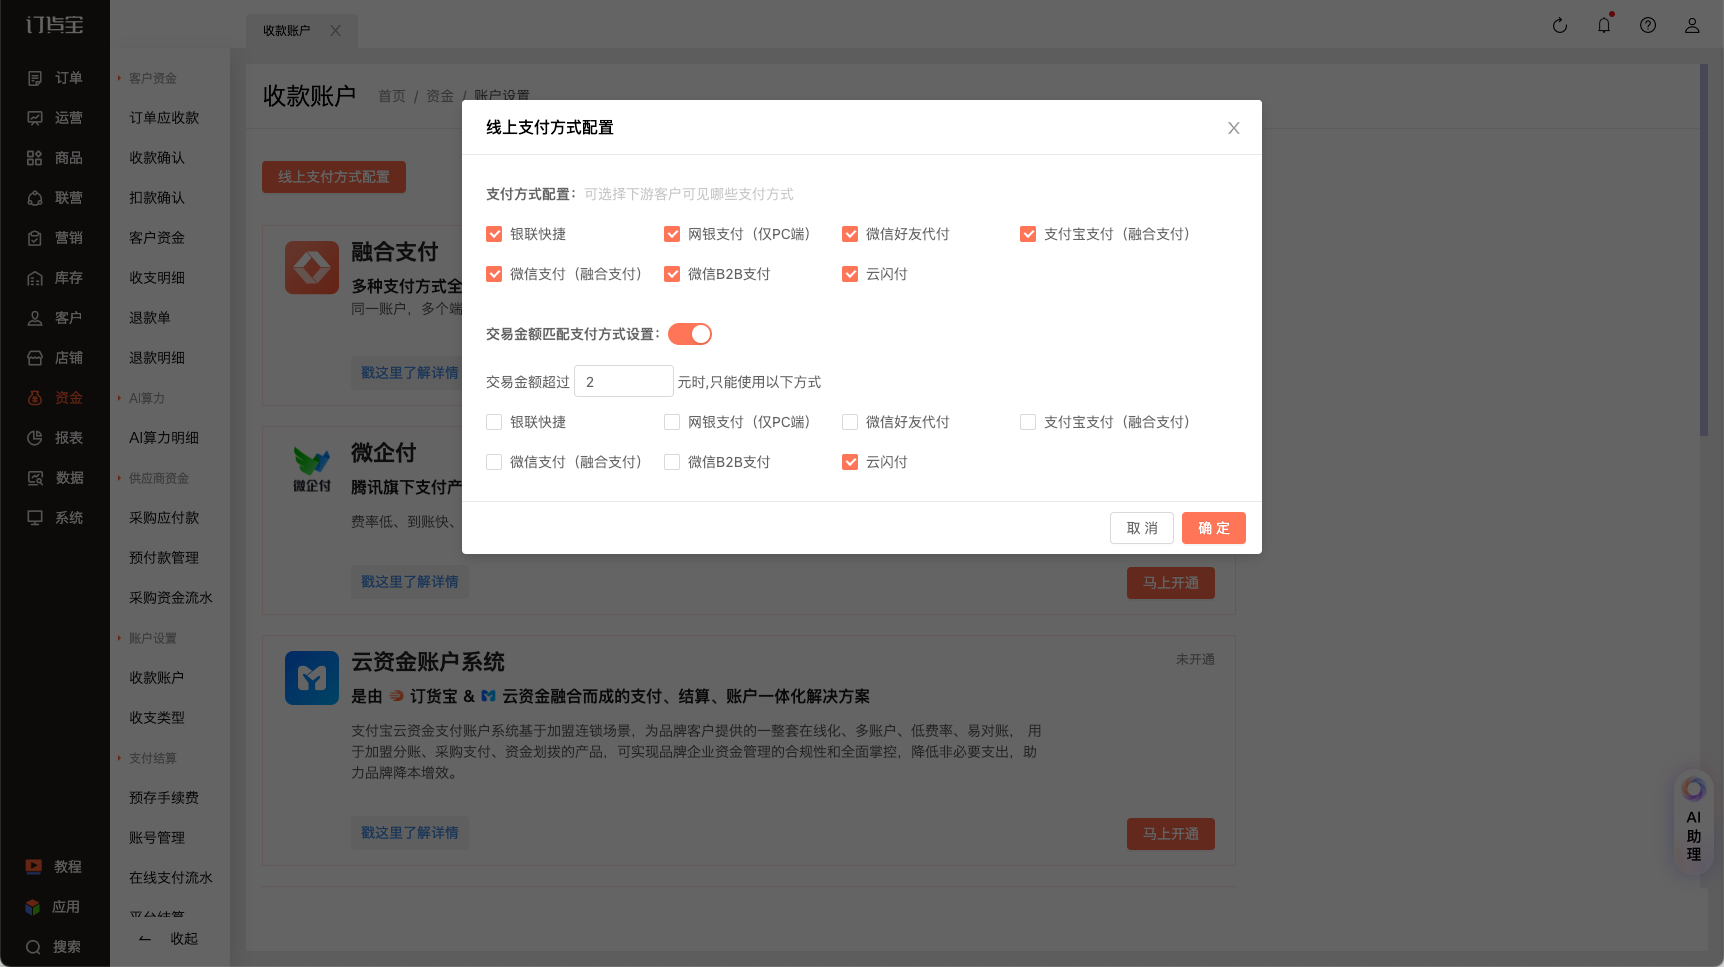Open the 资金 sidebar module
Screen dimensions: 1724x967
(x=55, y=398)
